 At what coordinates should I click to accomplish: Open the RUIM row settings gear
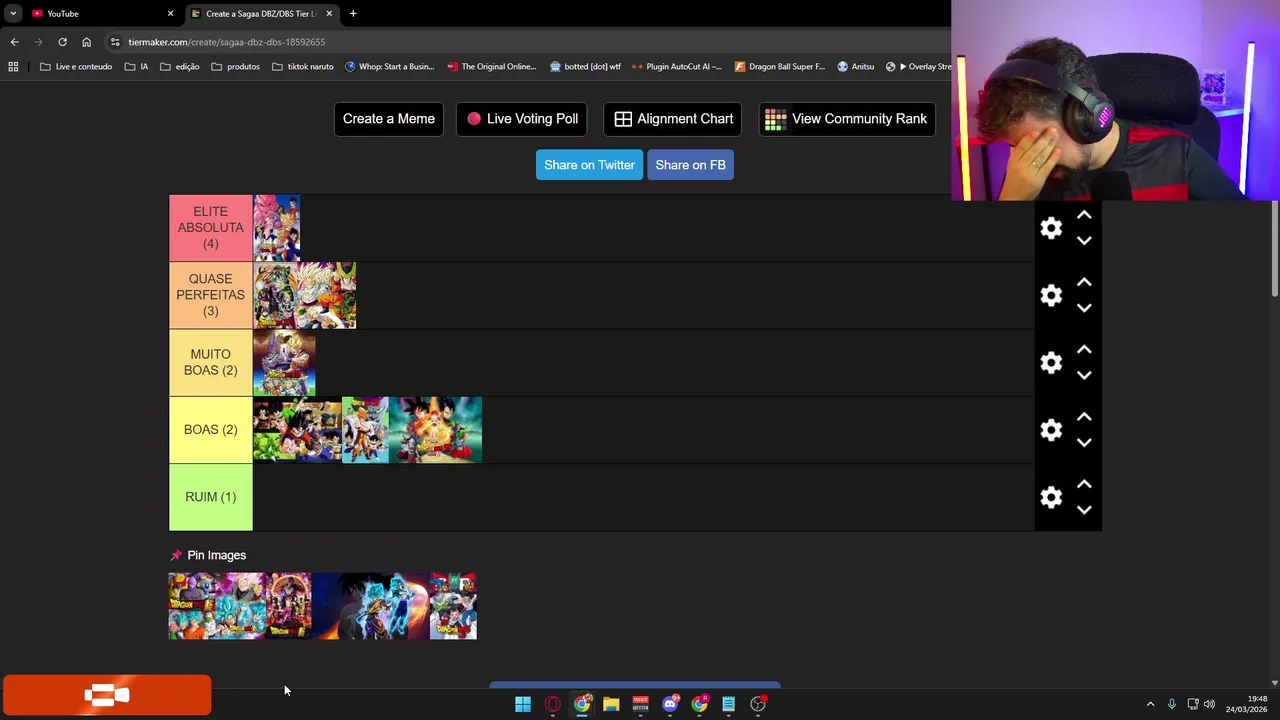pos(1051,497)
